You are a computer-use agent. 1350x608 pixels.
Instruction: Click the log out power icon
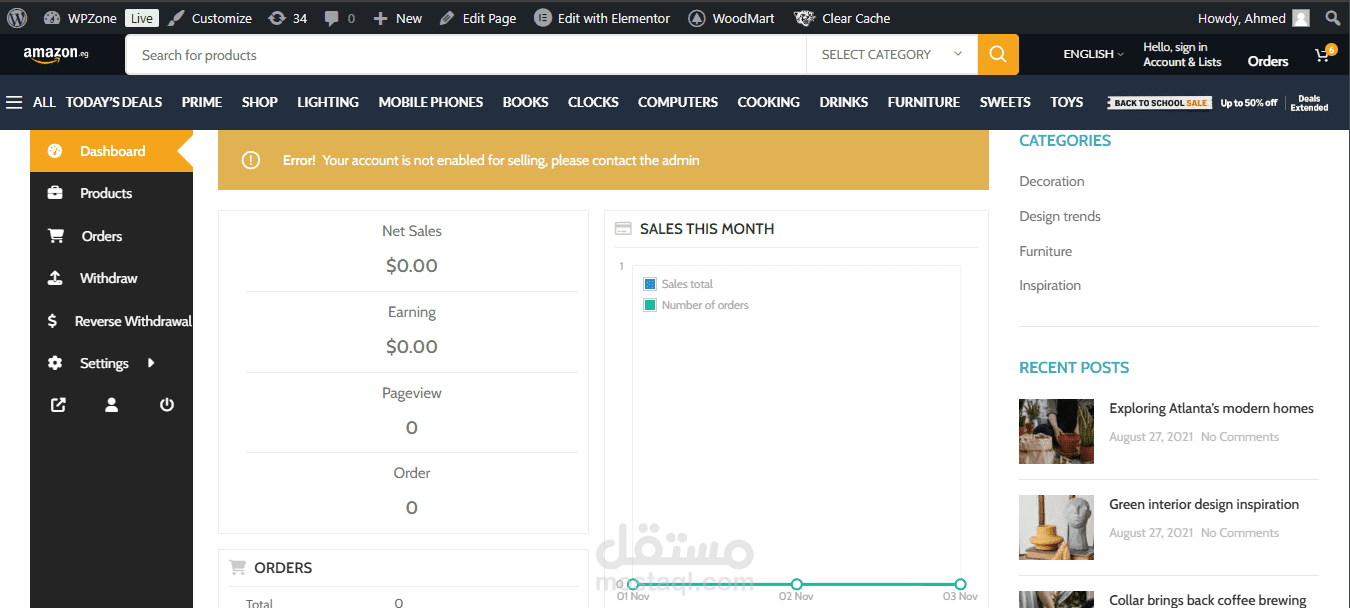[167, 405]
